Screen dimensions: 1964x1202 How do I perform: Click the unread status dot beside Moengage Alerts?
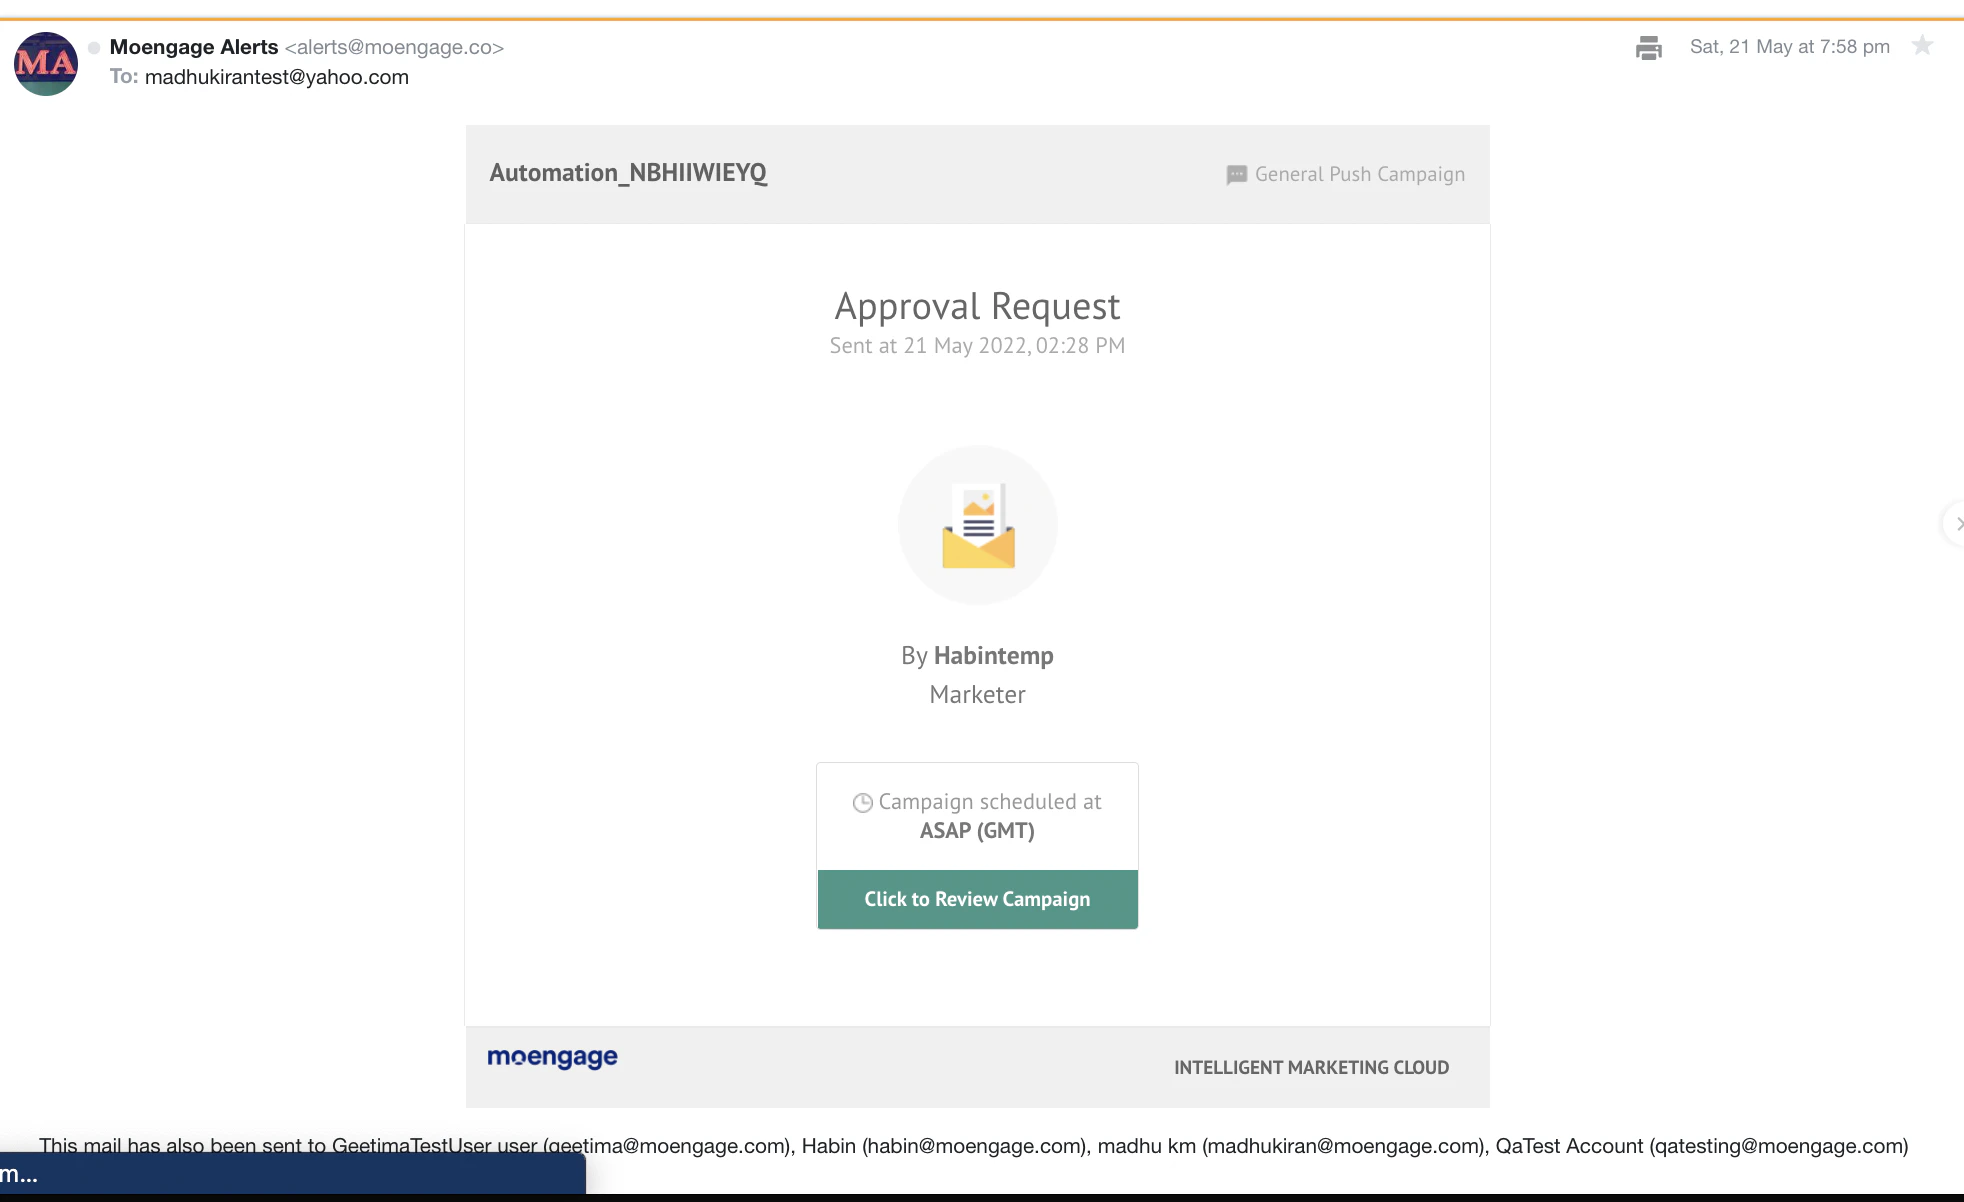pyautogui.click(x=92, y=46)
